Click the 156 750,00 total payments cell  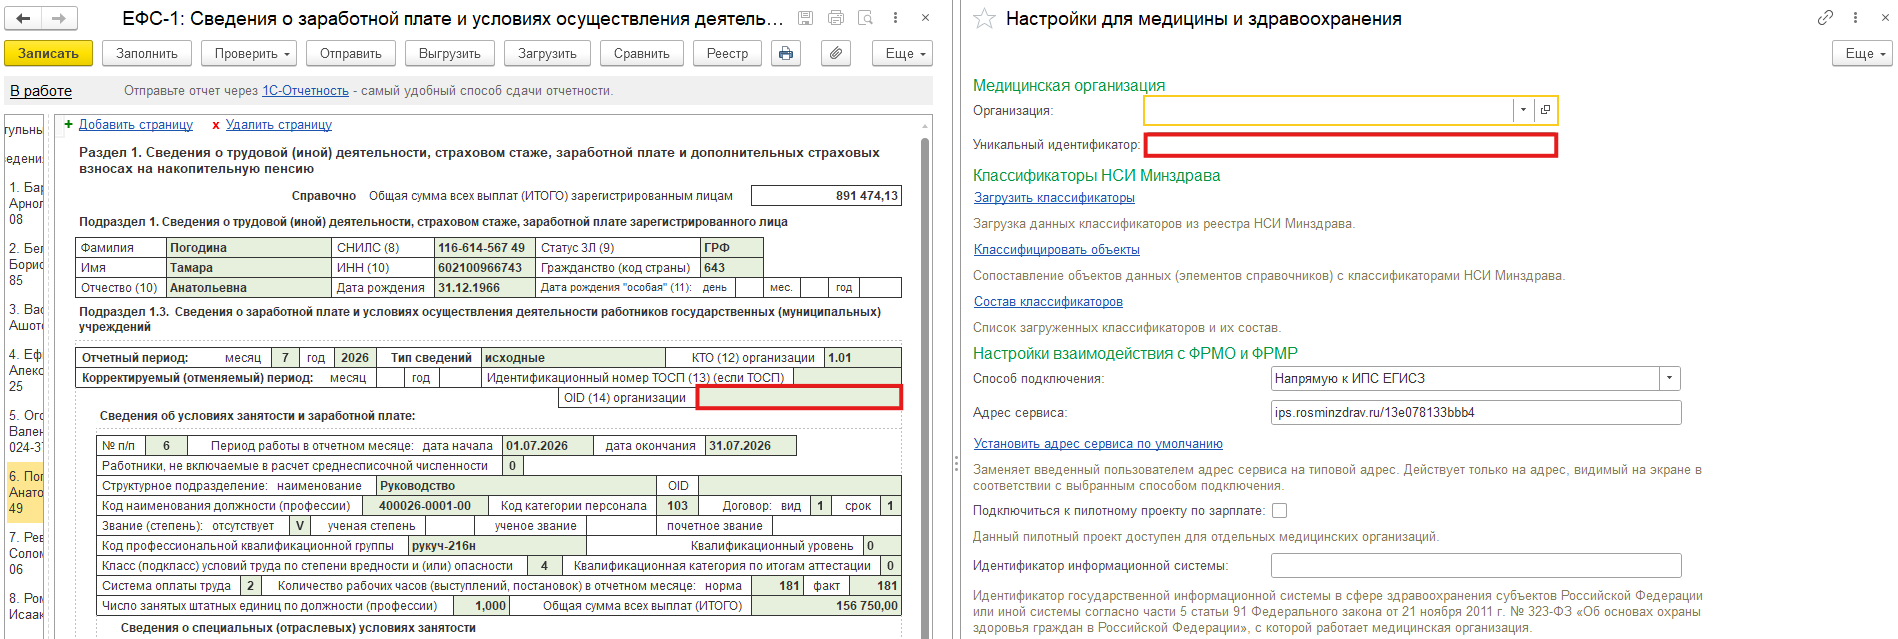click(826, 606)
